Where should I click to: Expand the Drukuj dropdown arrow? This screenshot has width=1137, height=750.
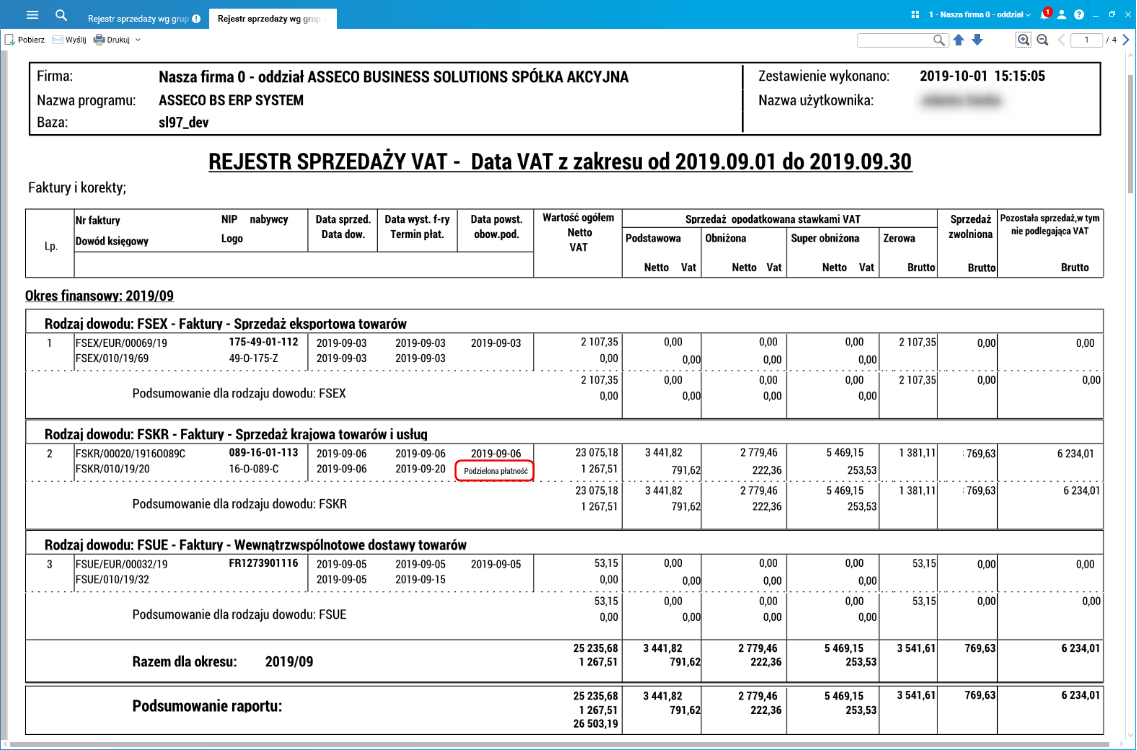pos(138,40)
